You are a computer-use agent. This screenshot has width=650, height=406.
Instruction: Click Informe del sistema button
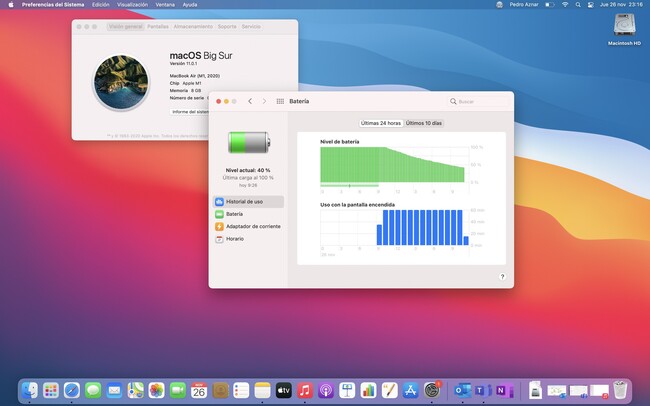pos(190,112)
